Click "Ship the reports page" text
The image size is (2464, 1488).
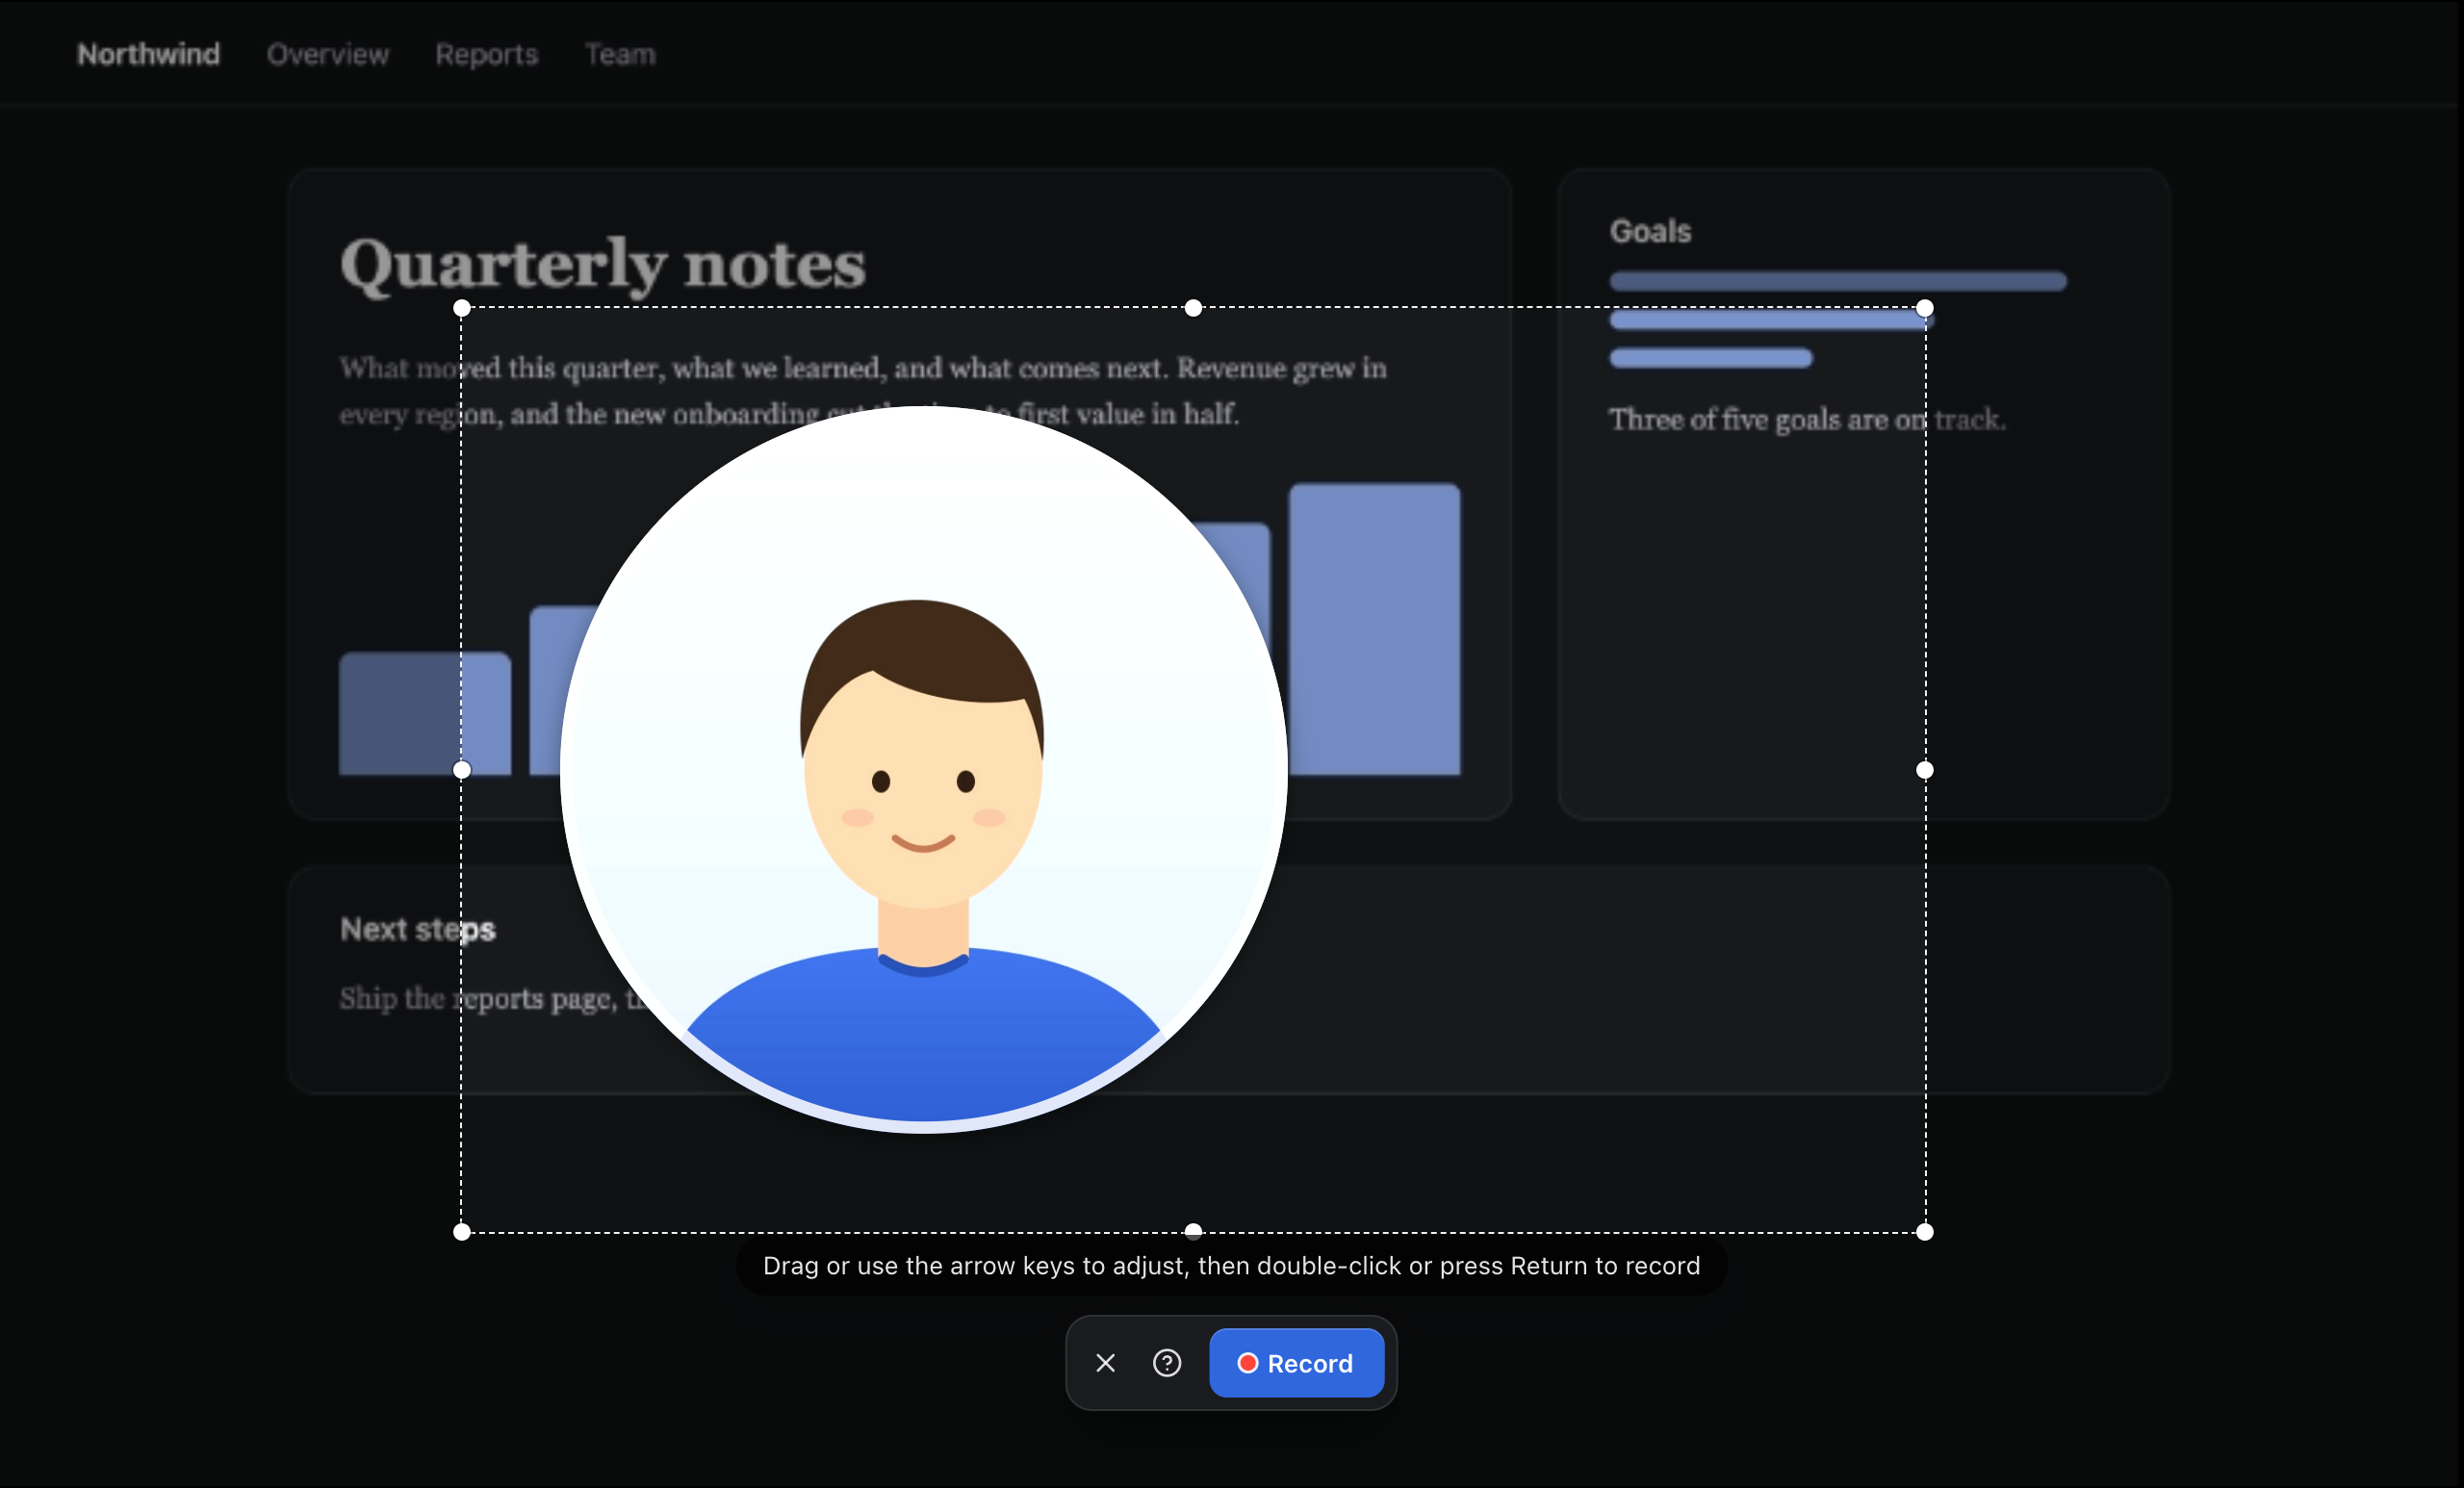point(477,998)
